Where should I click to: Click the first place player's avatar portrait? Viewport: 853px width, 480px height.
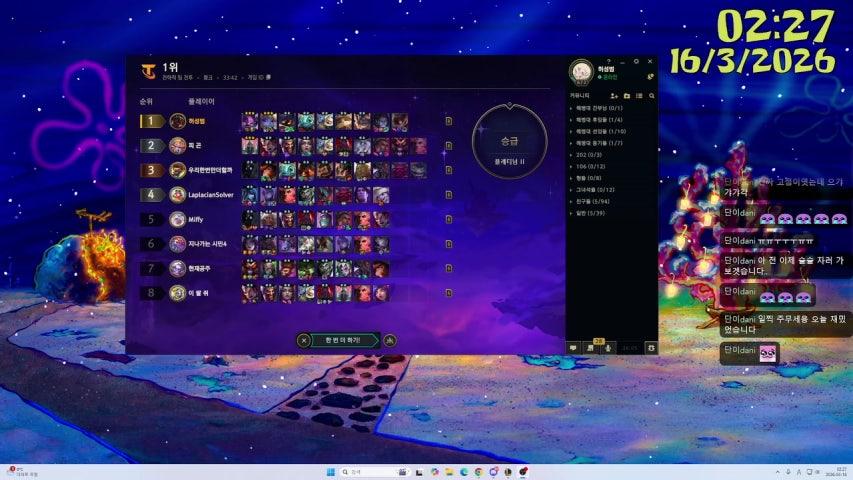178,121
